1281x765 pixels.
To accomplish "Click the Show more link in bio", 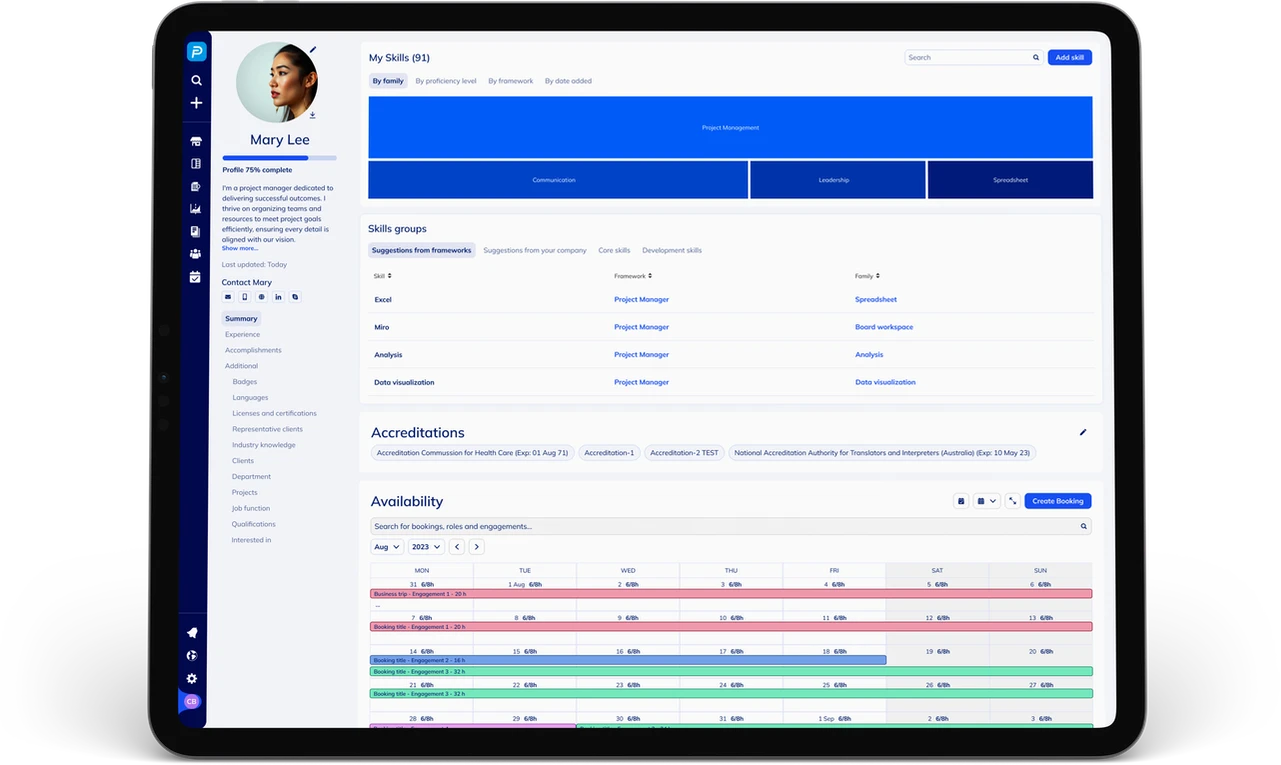I will [x=240, y=248].
